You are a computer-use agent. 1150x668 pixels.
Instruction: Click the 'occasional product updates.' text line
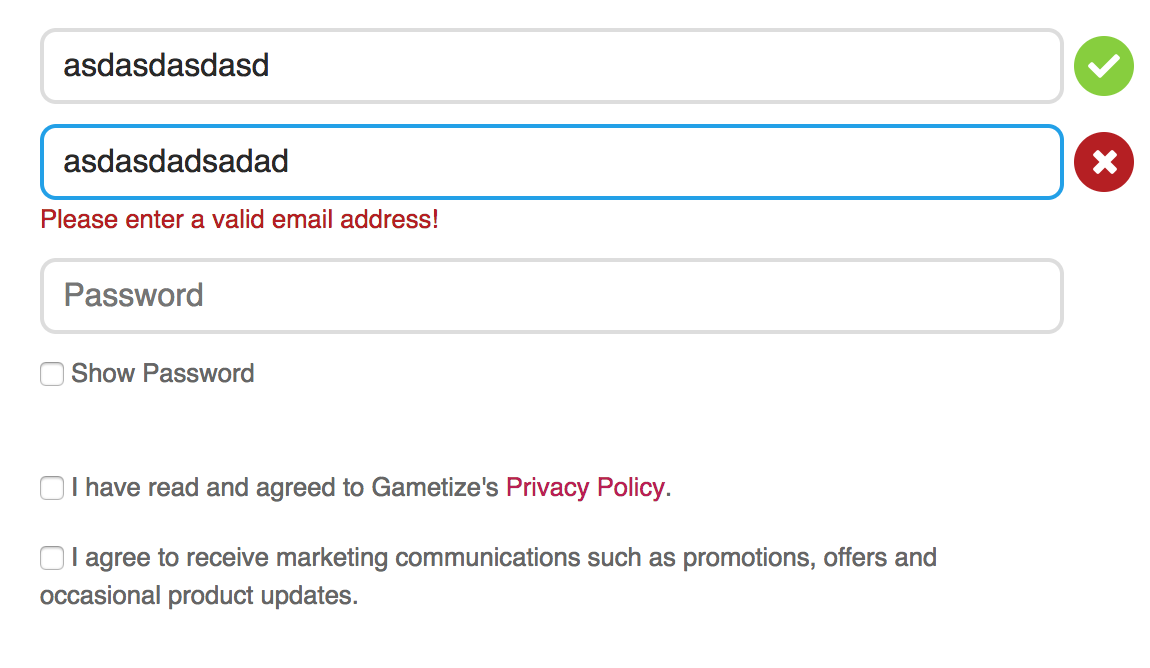pyautogui.click(x=199, y=595)
